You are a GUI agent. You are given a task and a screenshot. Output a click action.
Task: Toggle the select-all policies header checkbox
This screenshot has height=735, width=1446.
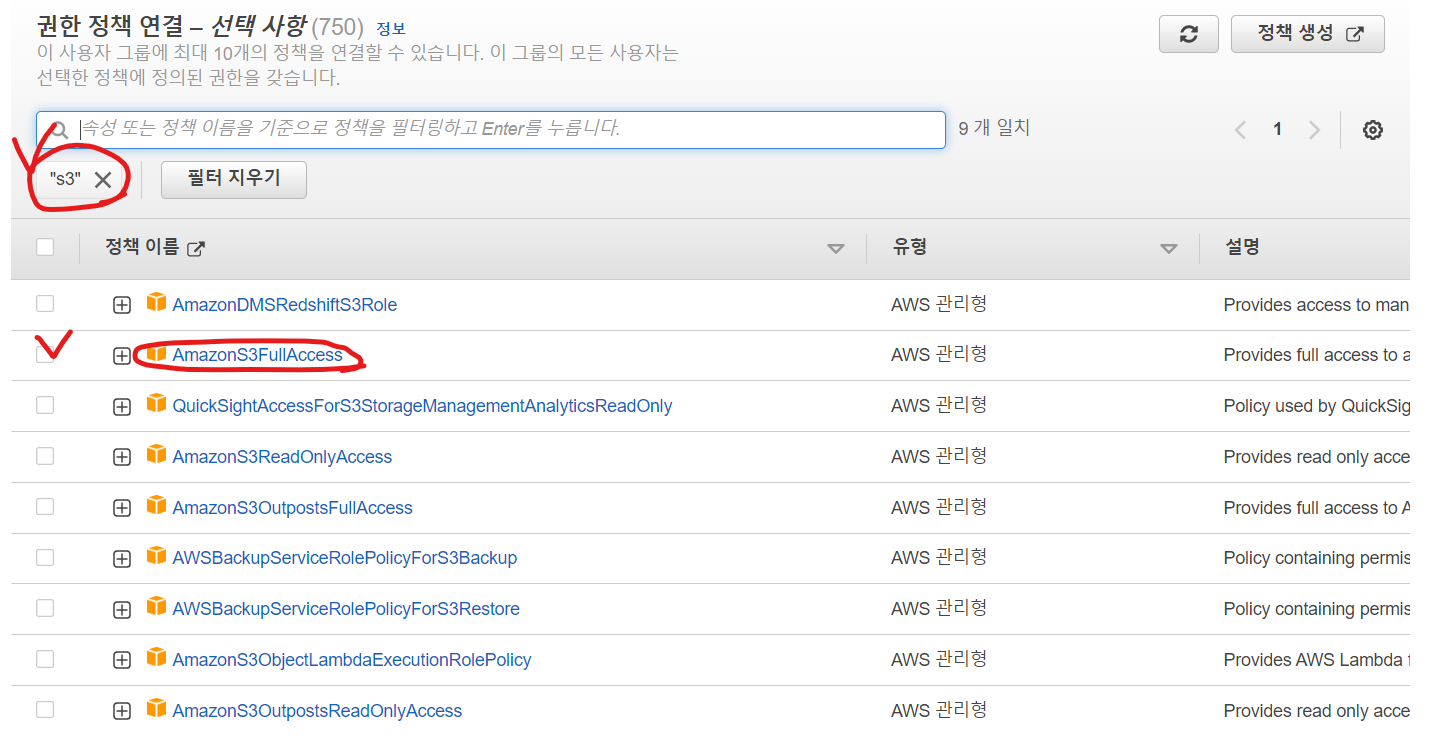[45, 247]
